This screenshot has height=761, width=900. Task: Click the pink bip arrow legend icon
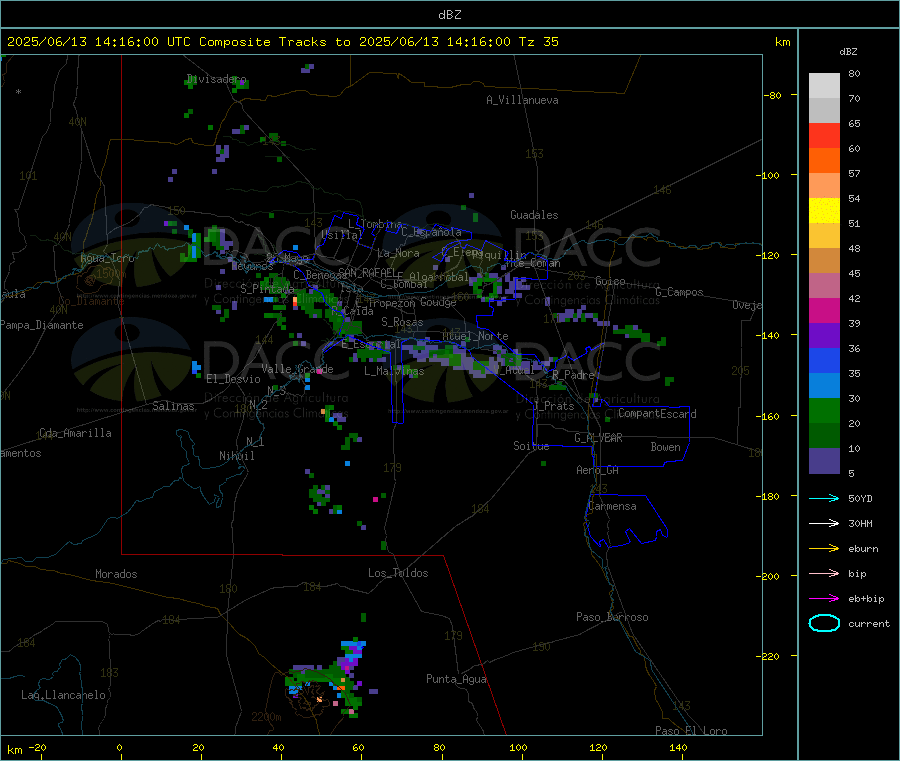[824, 573]
